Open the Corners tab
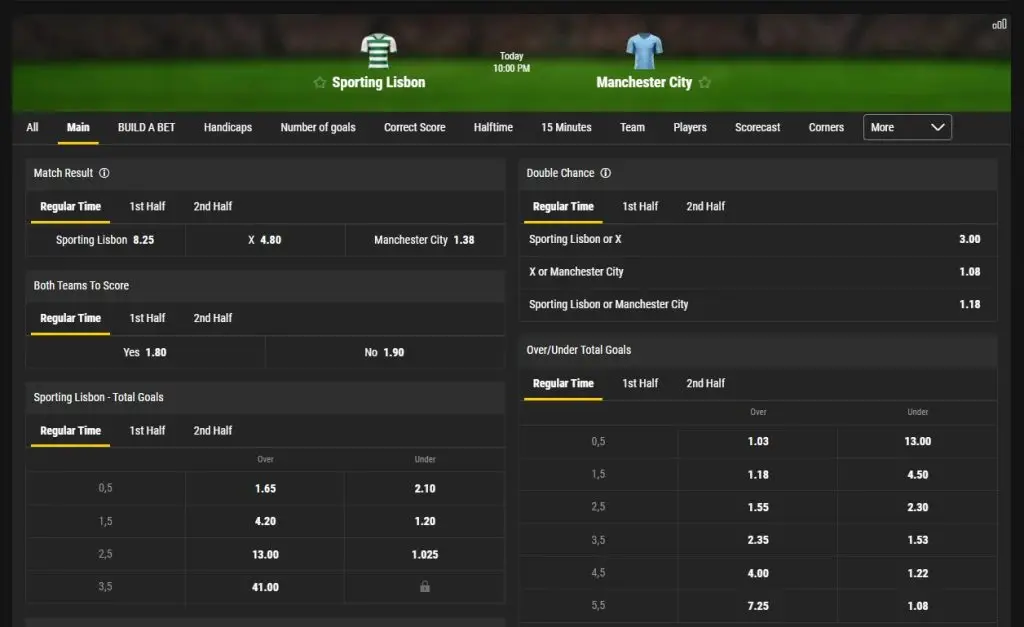 pos(826,127)
